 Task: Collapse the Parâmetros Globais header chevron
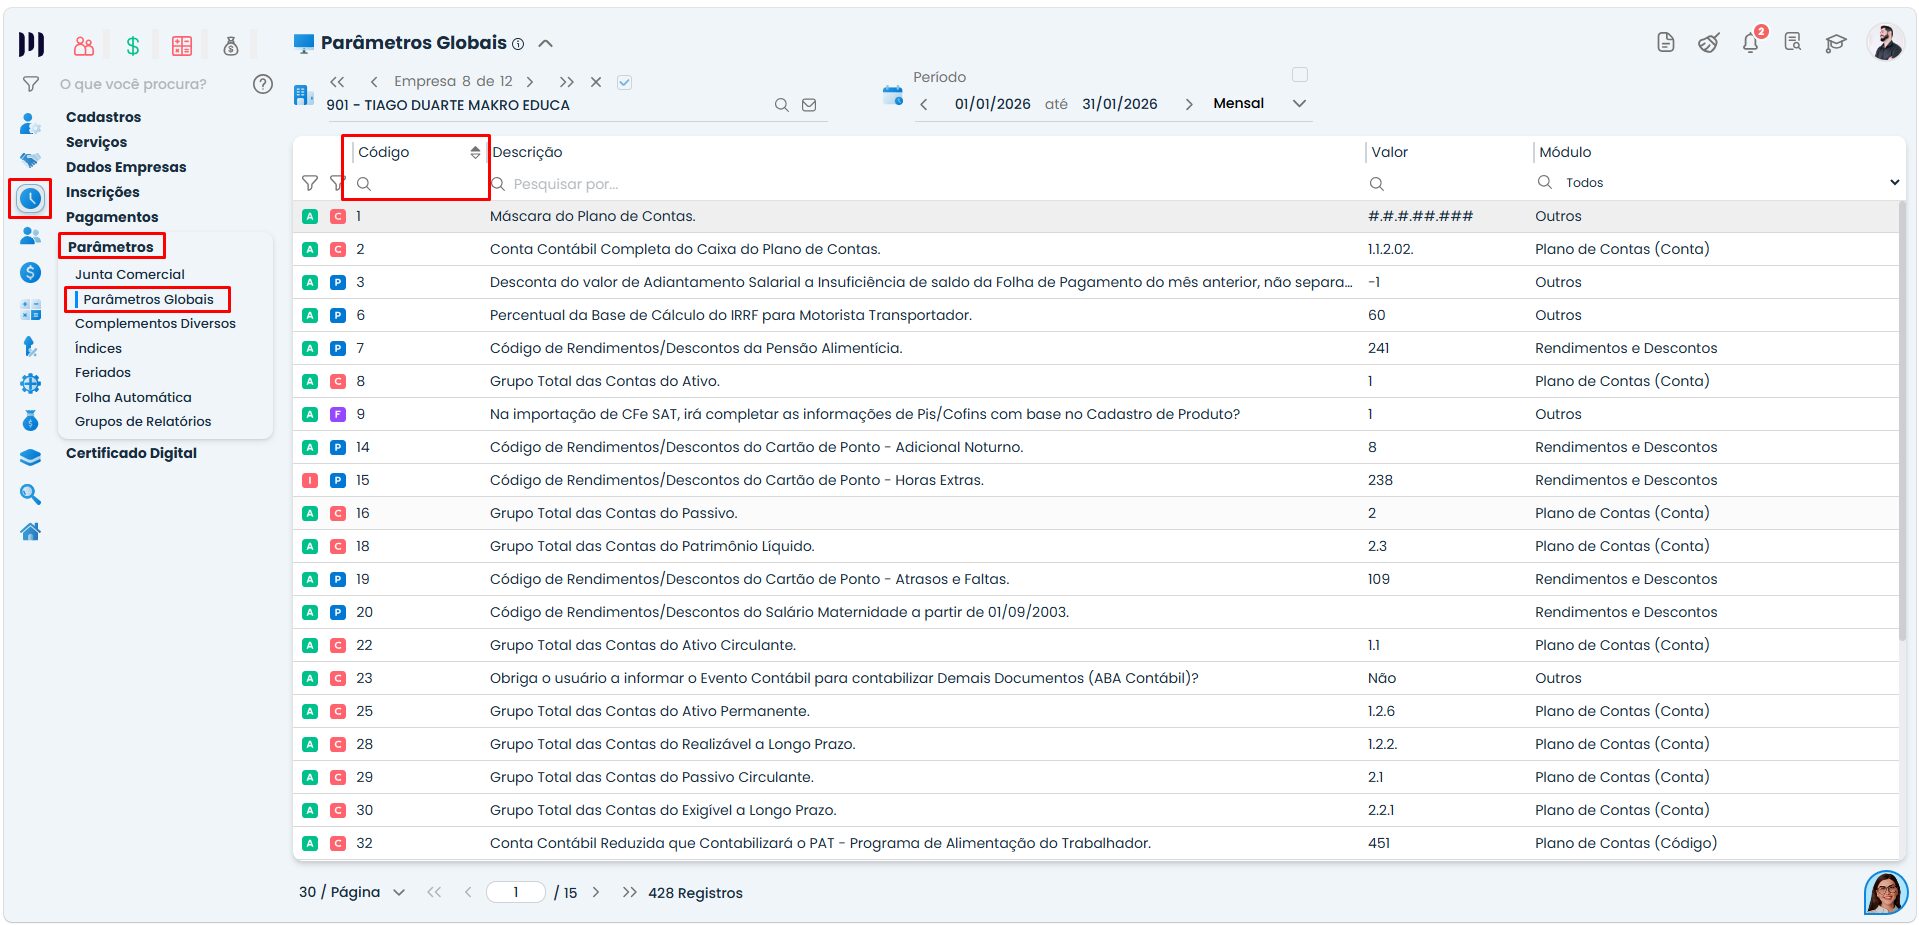546,43
